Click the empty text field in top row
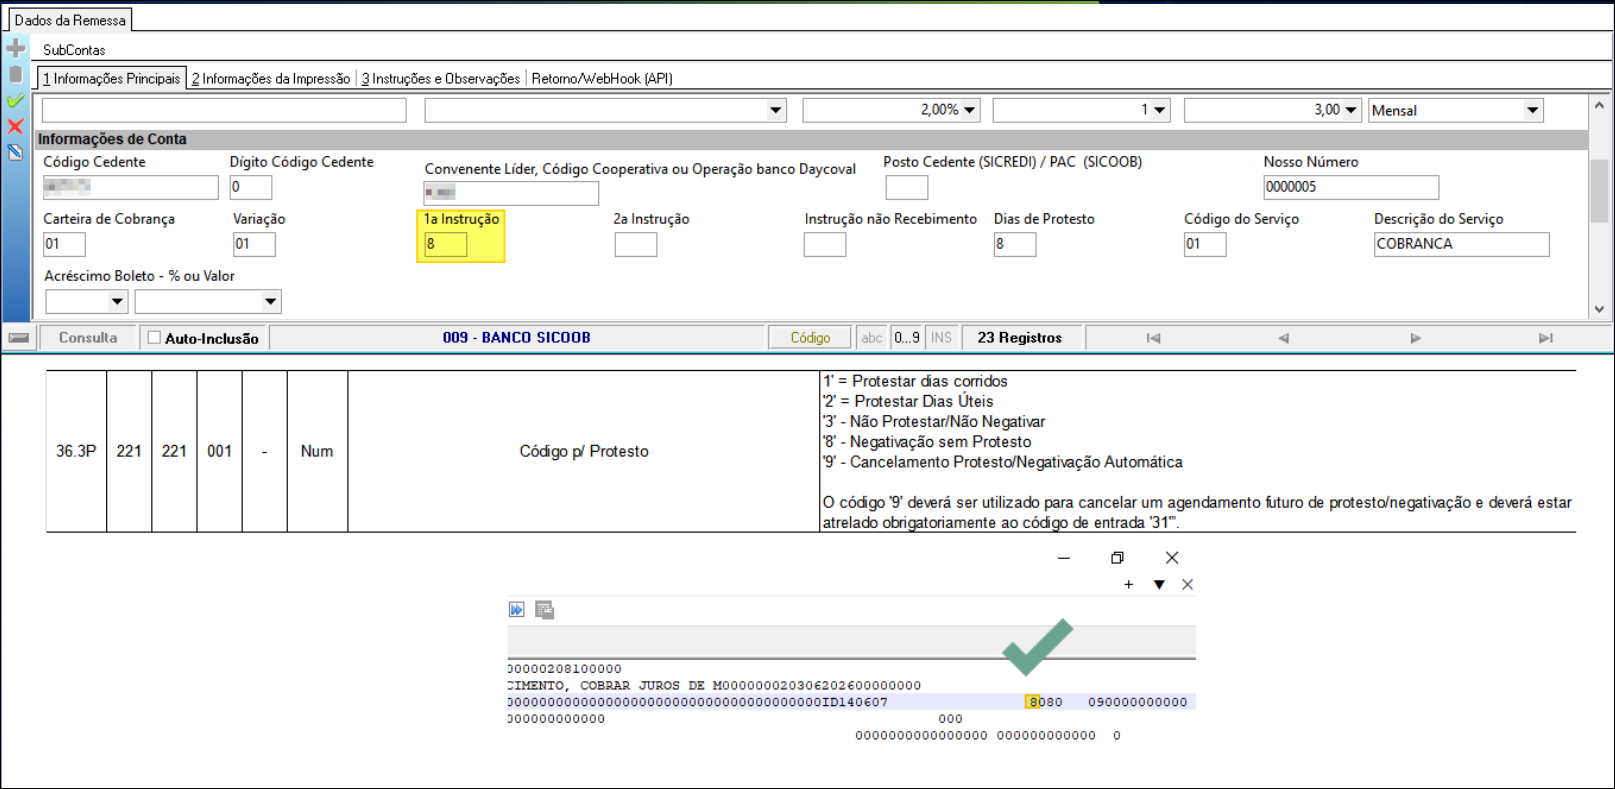The width and height of the screenshot is (1615, 789). [224, 110]
